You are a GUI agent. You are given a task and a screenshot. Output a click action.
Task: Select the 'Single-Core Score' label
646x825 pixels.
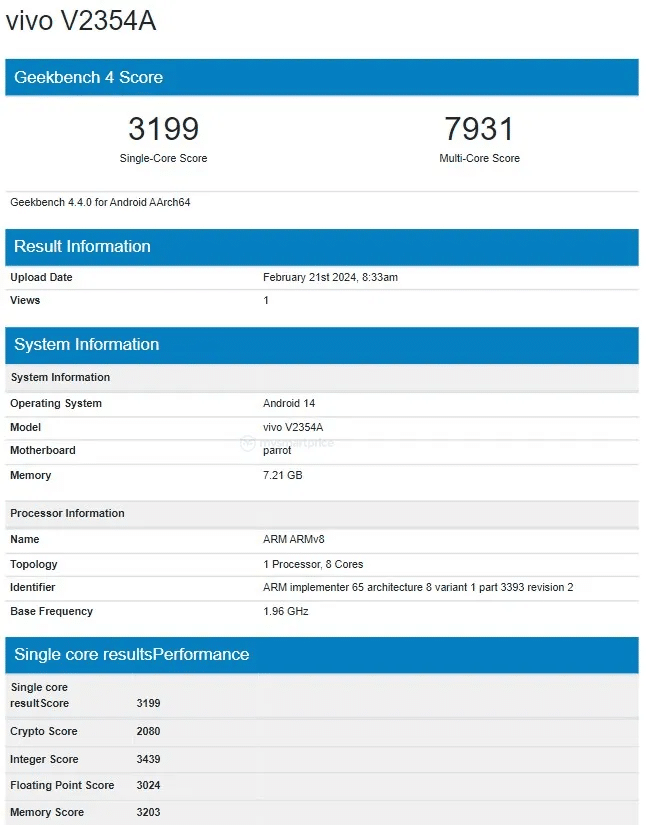coord(164,158)
